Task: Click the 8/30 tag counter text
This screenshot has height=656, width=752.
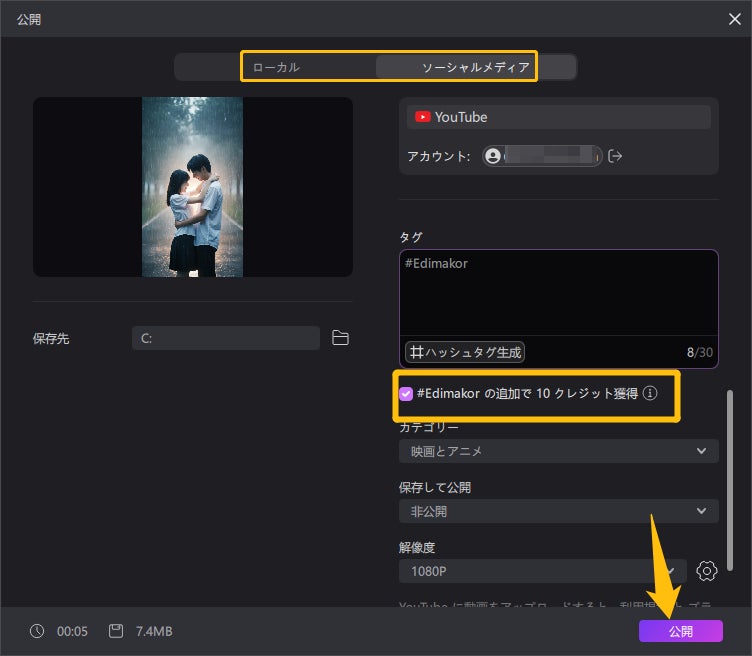Action: (700, 352)
